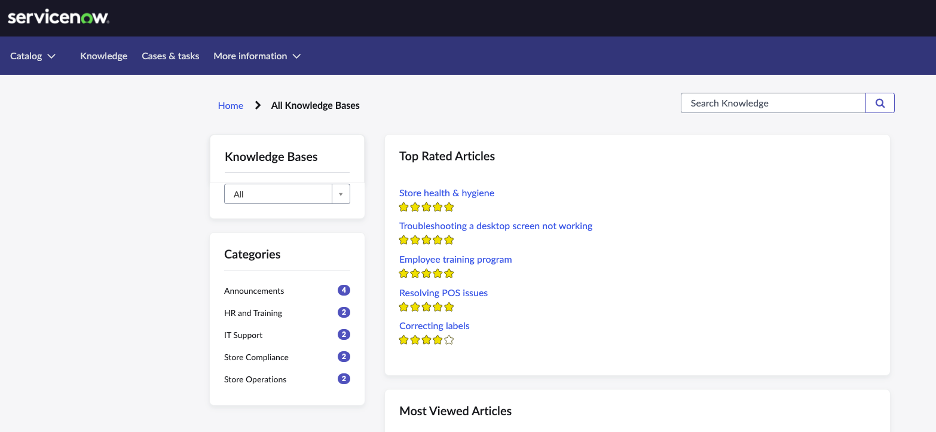This screenshot has height=432, width=936.
Task: Click the star rating under Store health & hygiene
Action: (426, 207)
